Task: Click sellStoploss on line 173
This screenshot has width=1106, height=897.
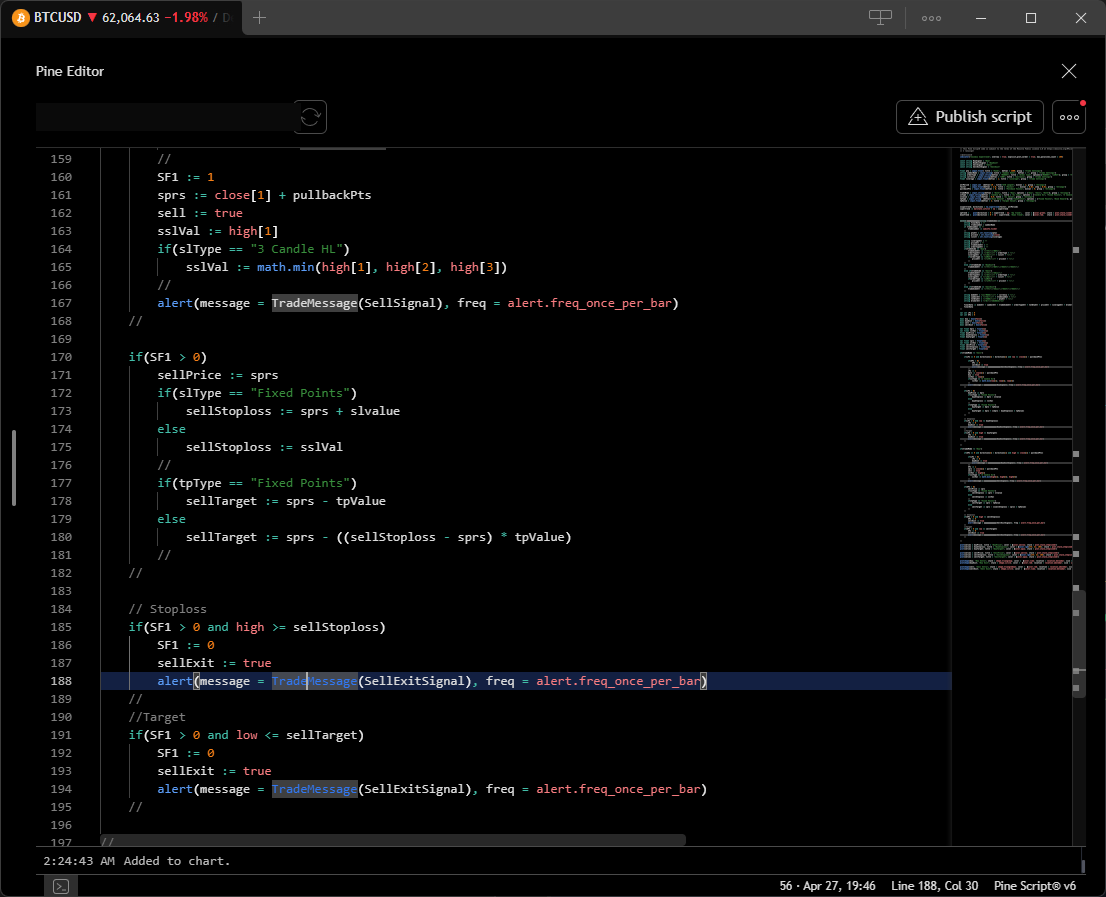Action: coord(229,411)
